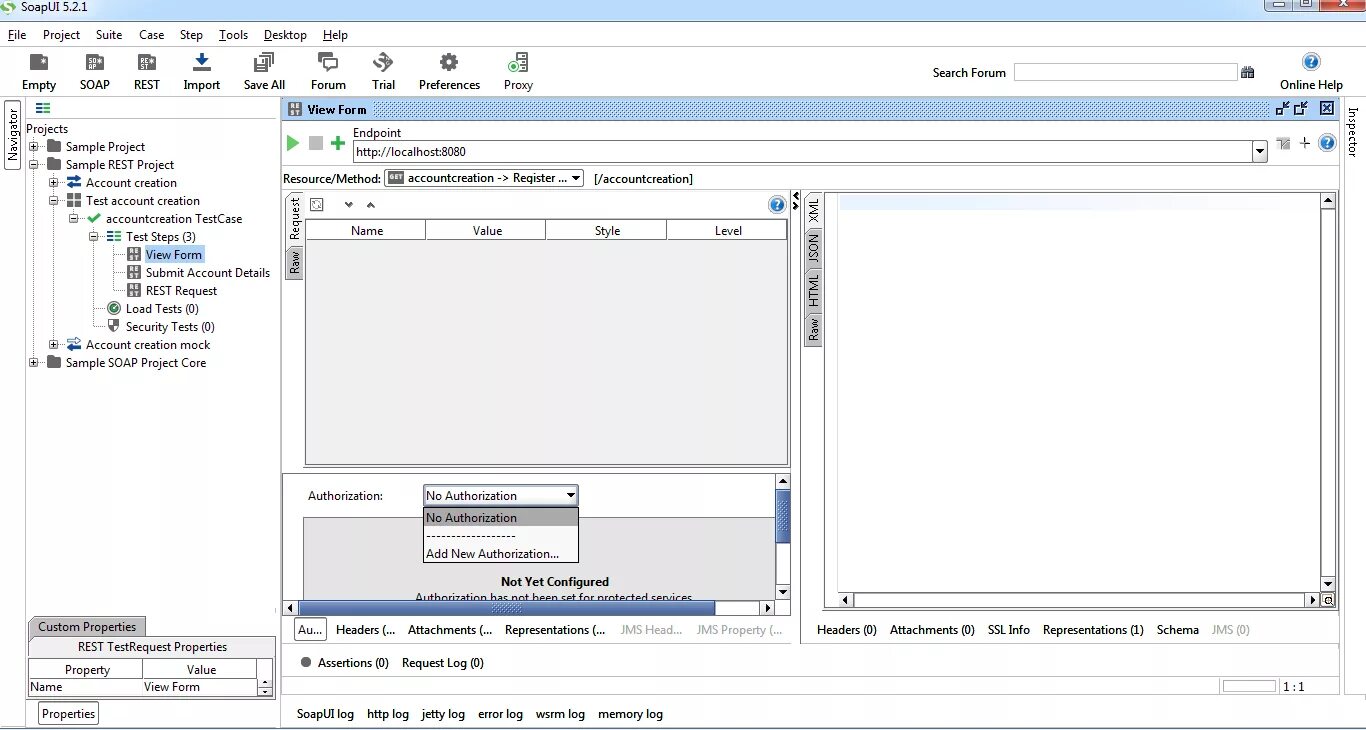Open Representations (1) response tab
The image size is (1366, 730).
coord(1093,630)
